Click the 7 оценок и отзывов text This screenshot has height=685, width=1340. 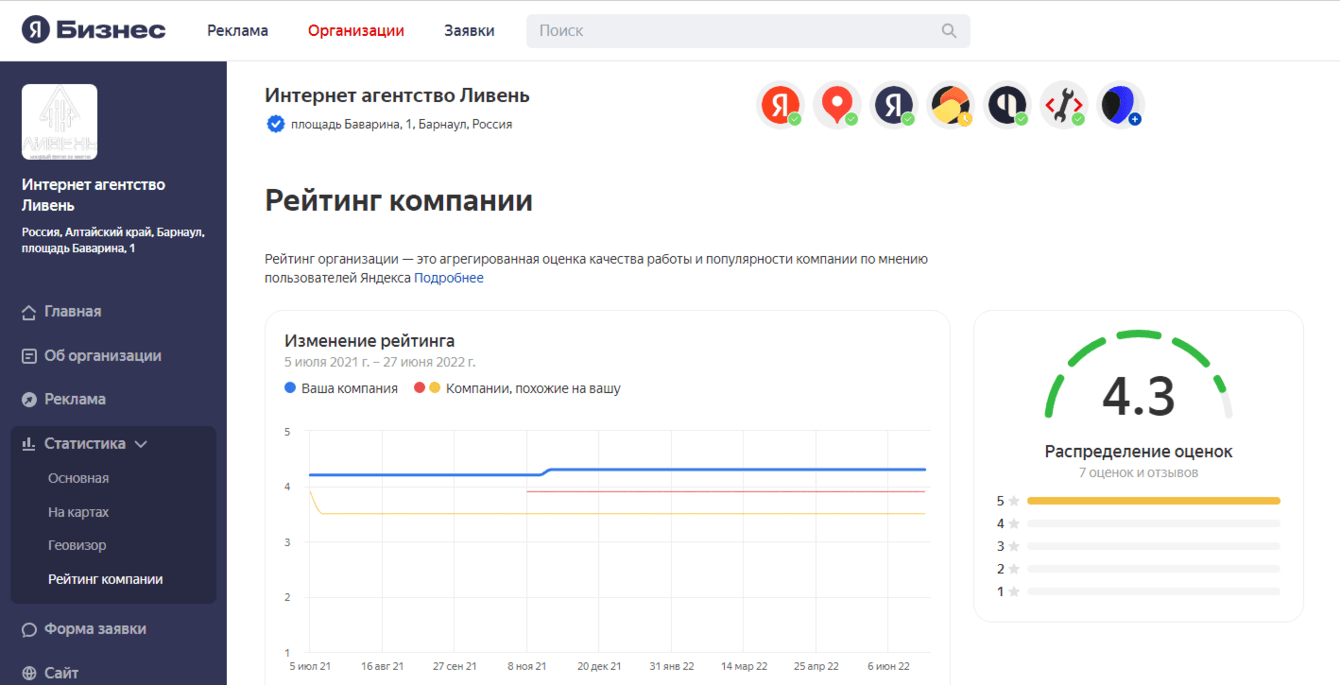(1138, 472)
